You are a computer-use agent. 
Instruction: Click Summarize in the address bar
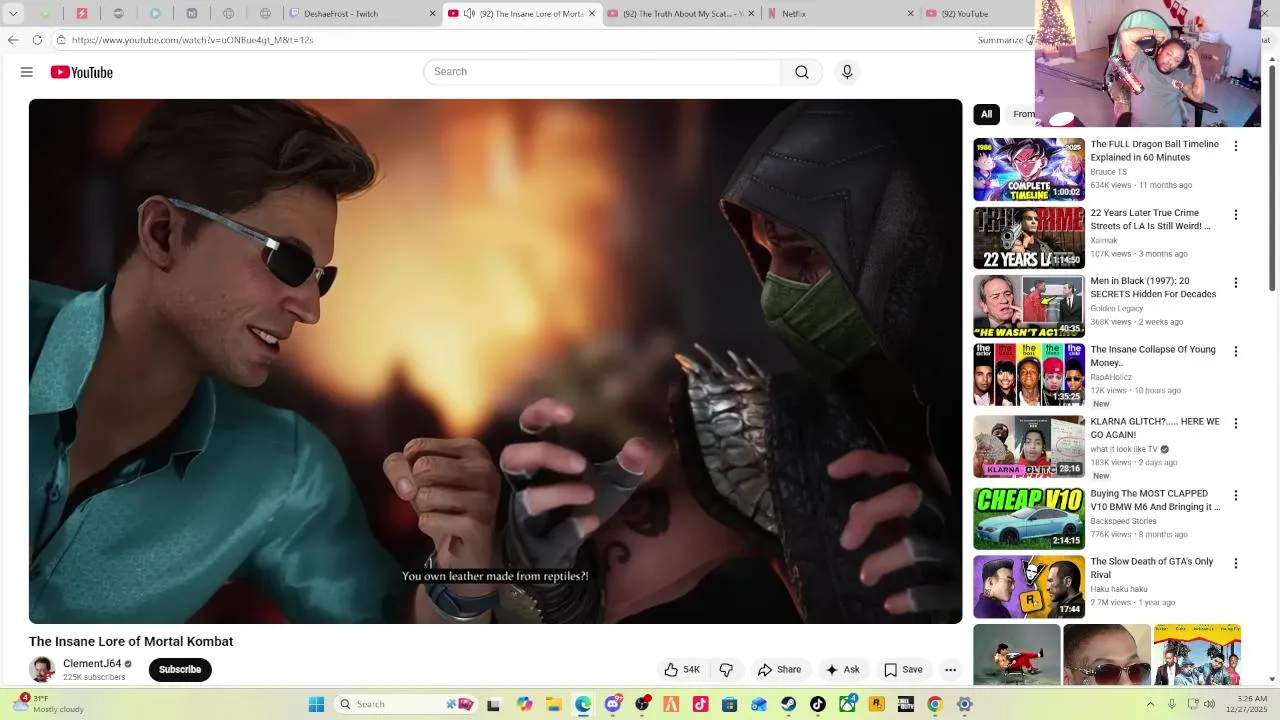pyautogui.click(x=1003, y=40)
